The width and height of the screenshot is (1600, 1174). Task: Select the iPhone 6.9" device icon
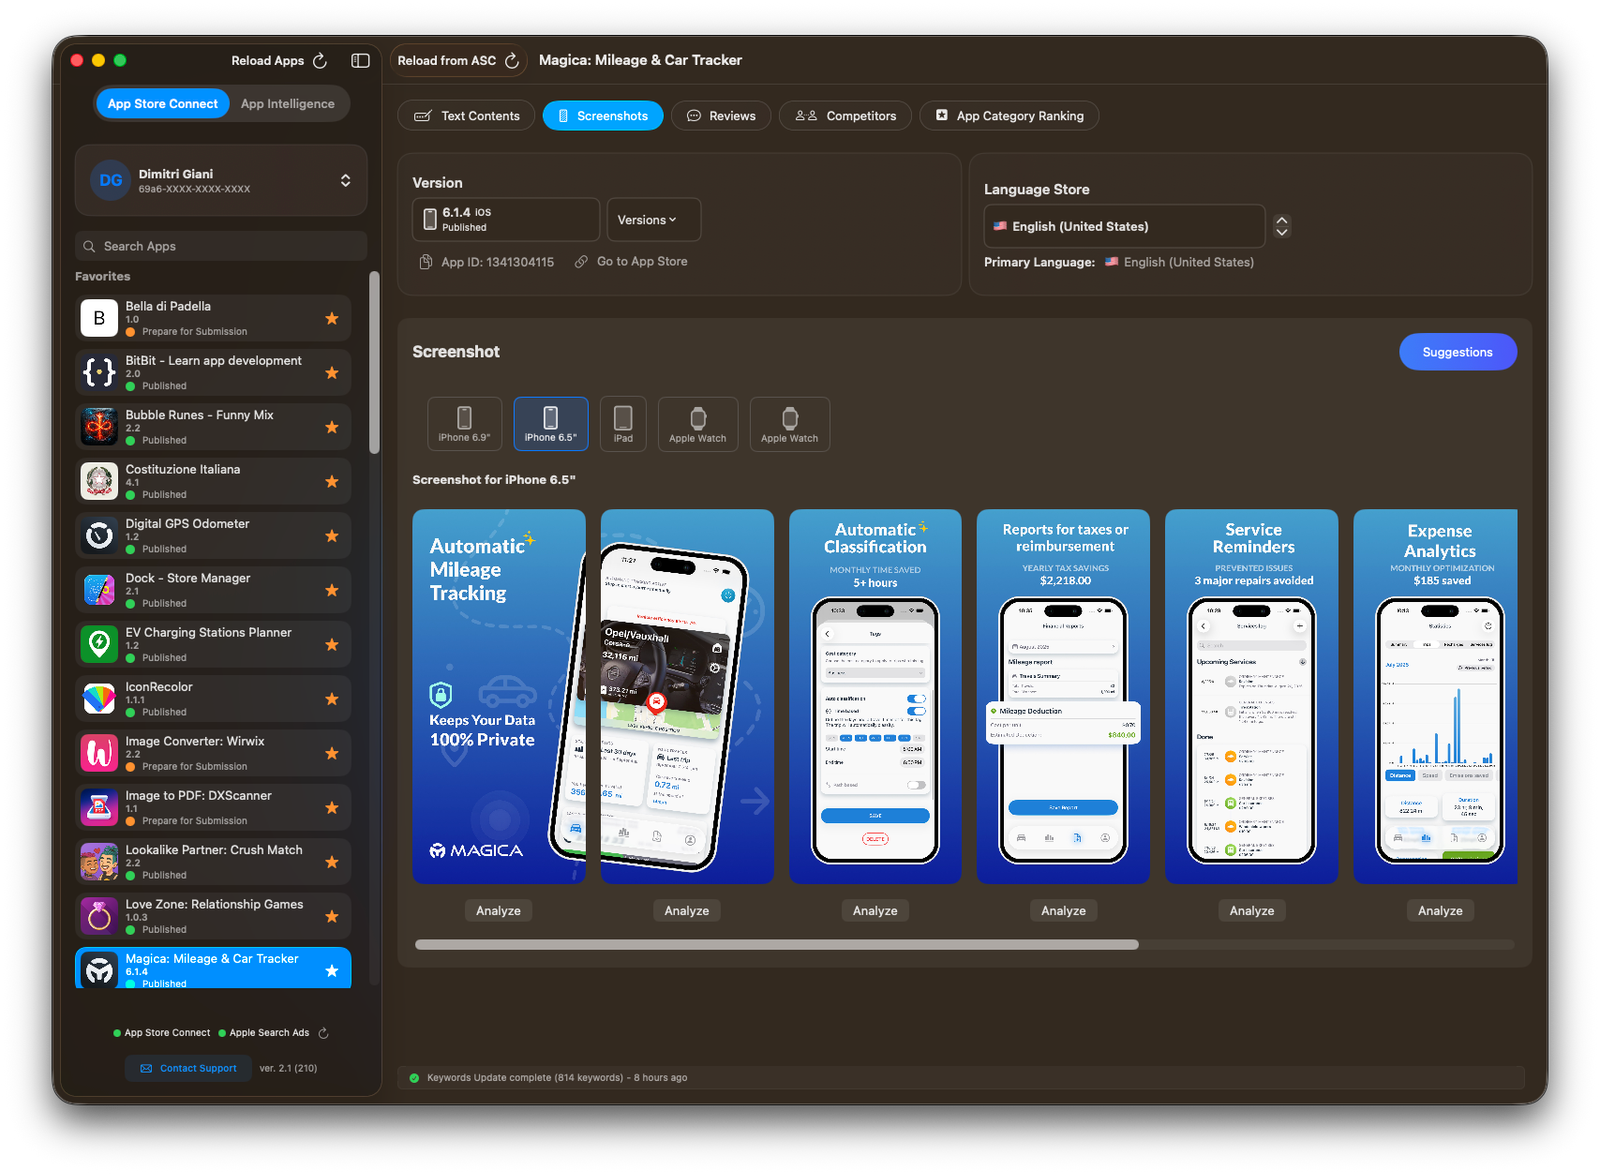(464, 423)
